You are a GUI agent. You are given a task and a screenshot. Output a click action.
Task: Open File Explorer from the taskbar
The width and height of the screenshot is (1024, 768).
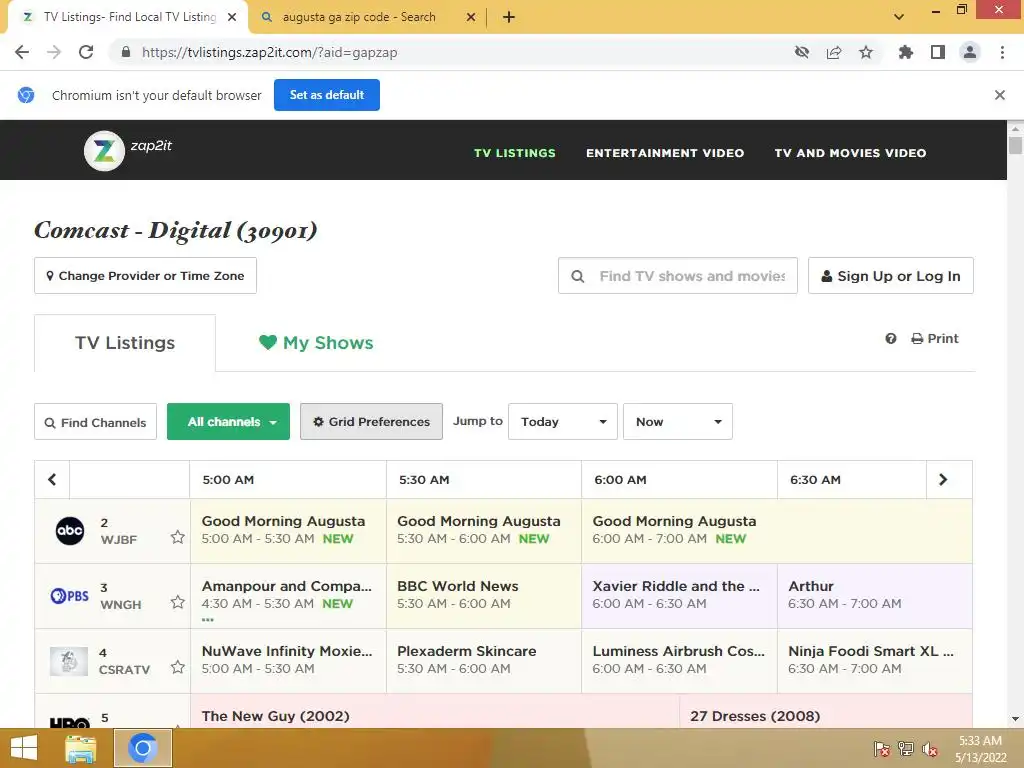81,748
